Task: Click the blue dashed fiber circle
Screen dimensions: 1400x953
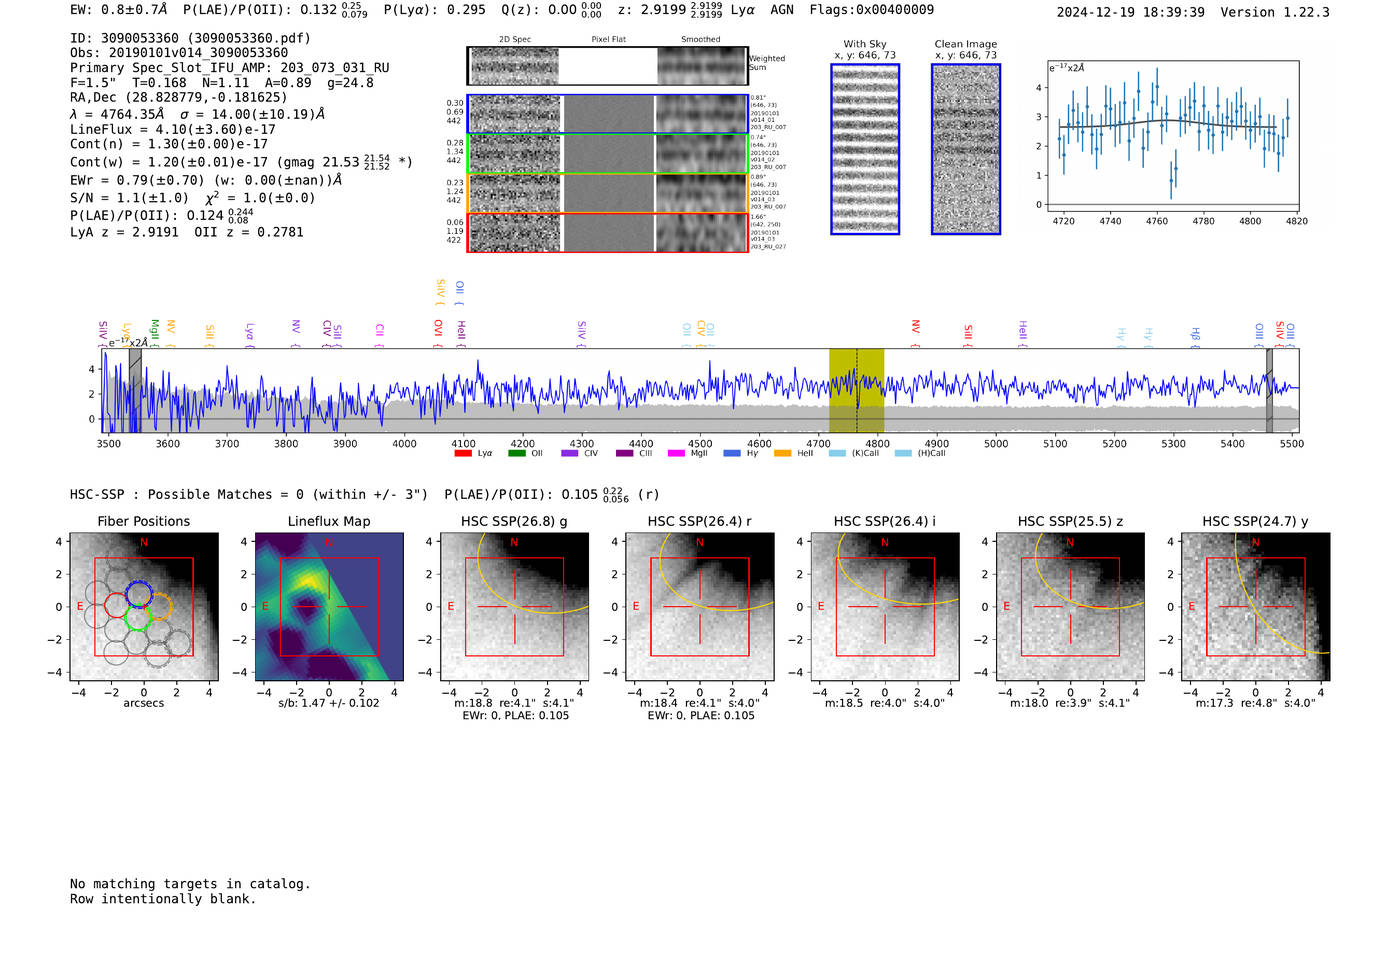Action: [x=138, y=593]
